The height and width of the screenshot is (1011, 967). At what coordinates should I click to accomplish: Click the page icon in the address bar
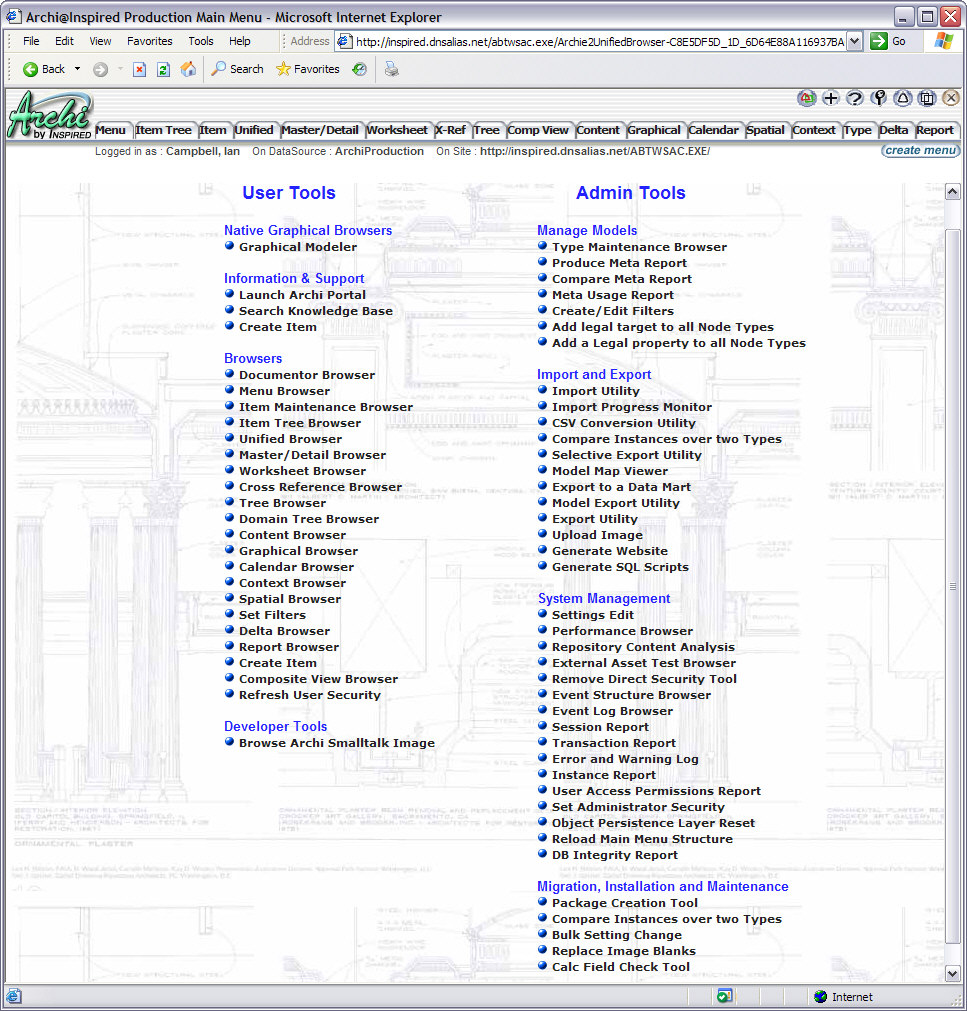coord(345,41)
